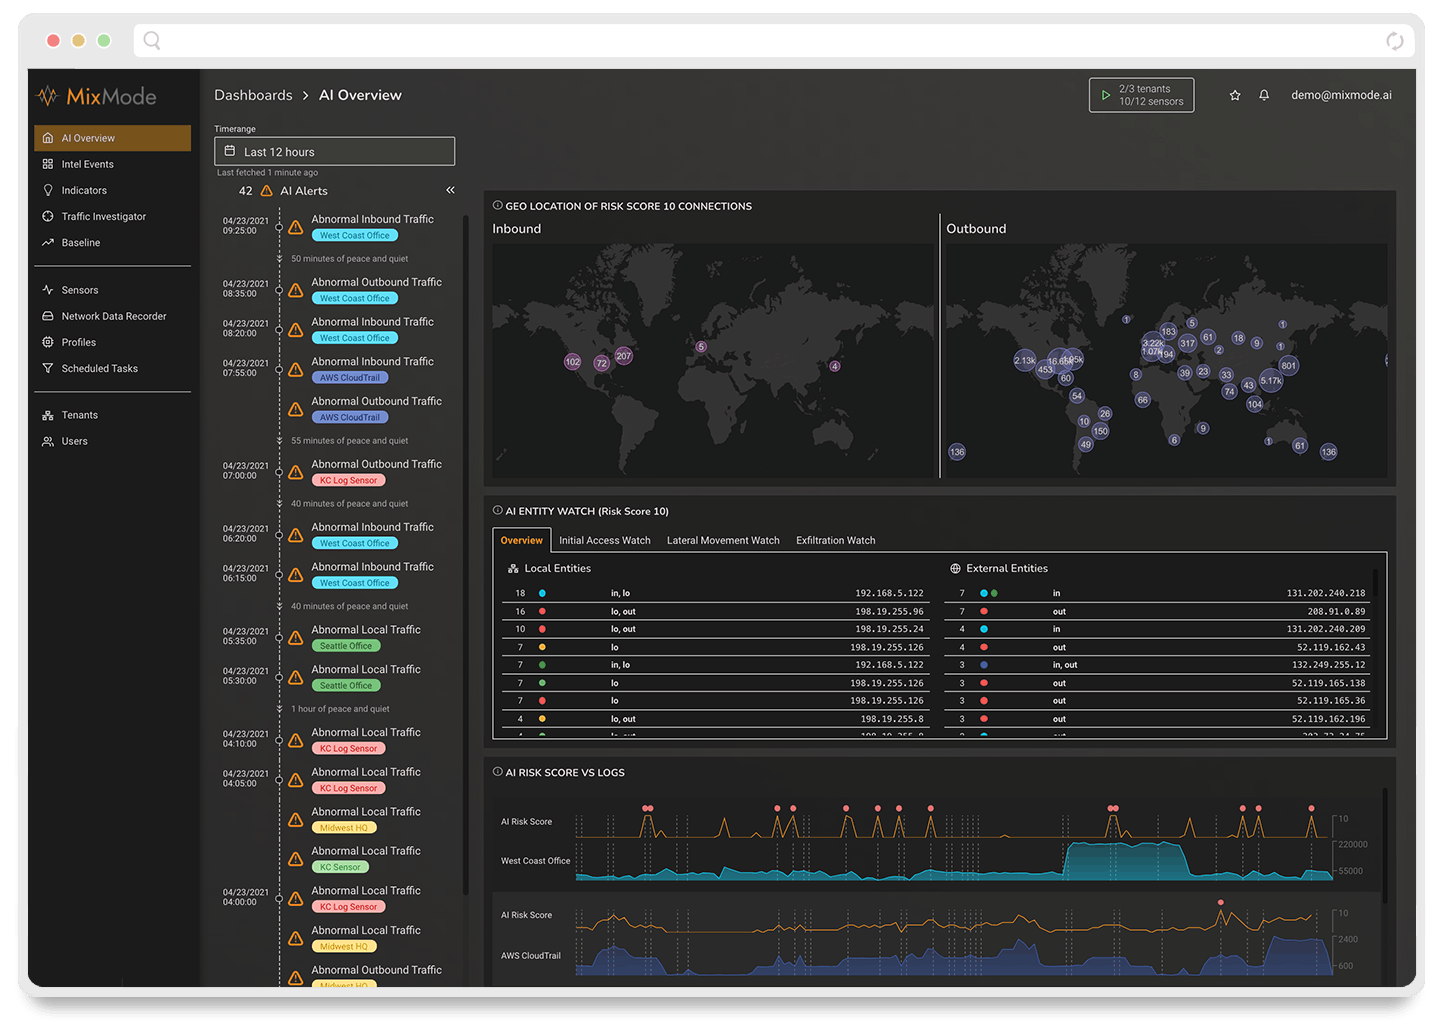Click the Seattle Office tag on the 05:35:00 alert
Viewport: 1434px width, 1029px height.
pyautogui.click(x=346, y=646)
